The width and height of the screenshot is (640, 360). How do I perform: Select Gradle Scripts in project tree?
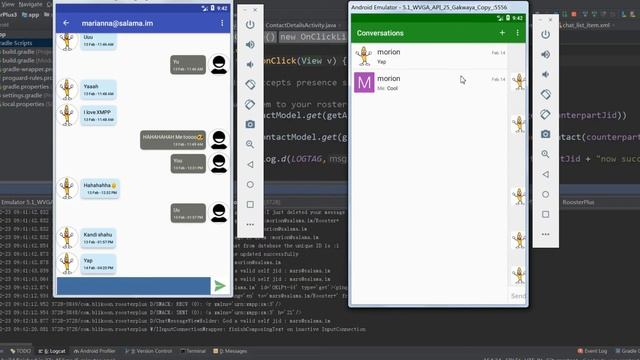pyautogui.click(x=16, y=43)
